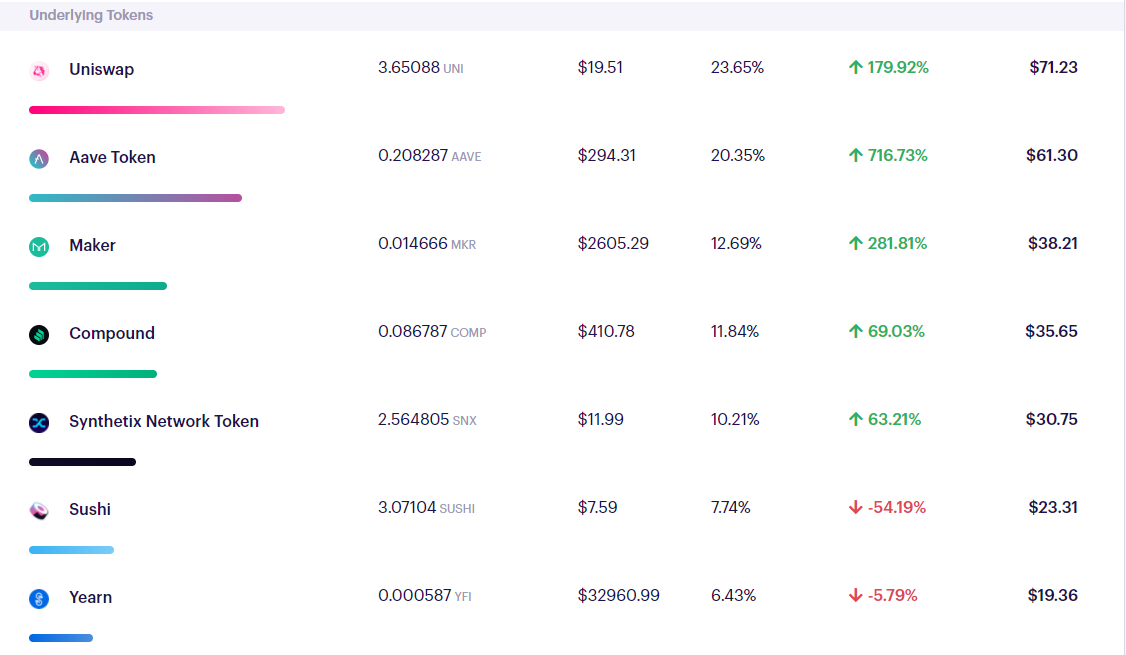Image resolution: width=1126 pixels, height=655 pixels.
Task: Click the $71.23 Uniswap total value
Action: click(1053, 68)
